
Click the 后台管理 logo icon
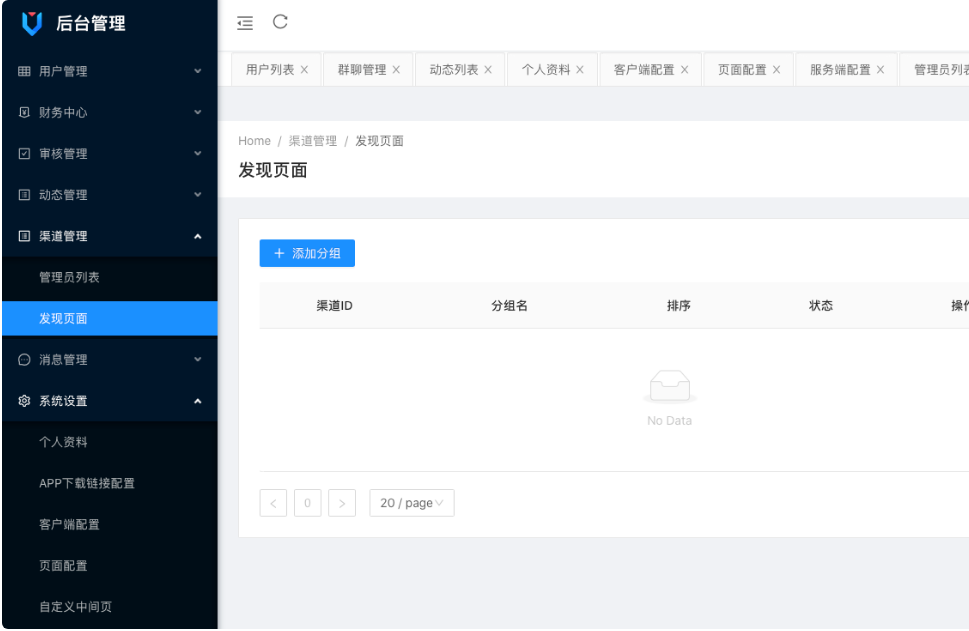33,23
